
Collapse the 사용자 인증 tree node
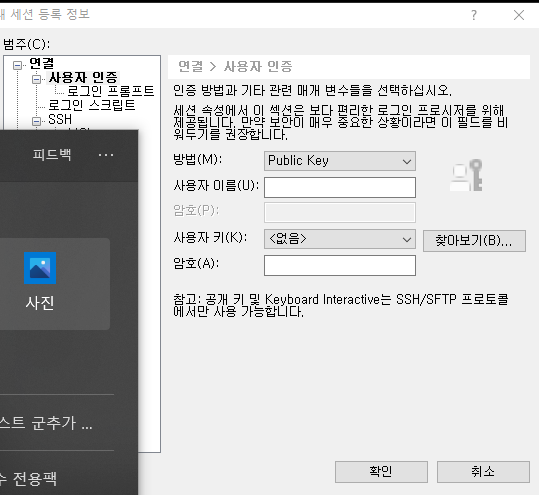coord(36,79)
